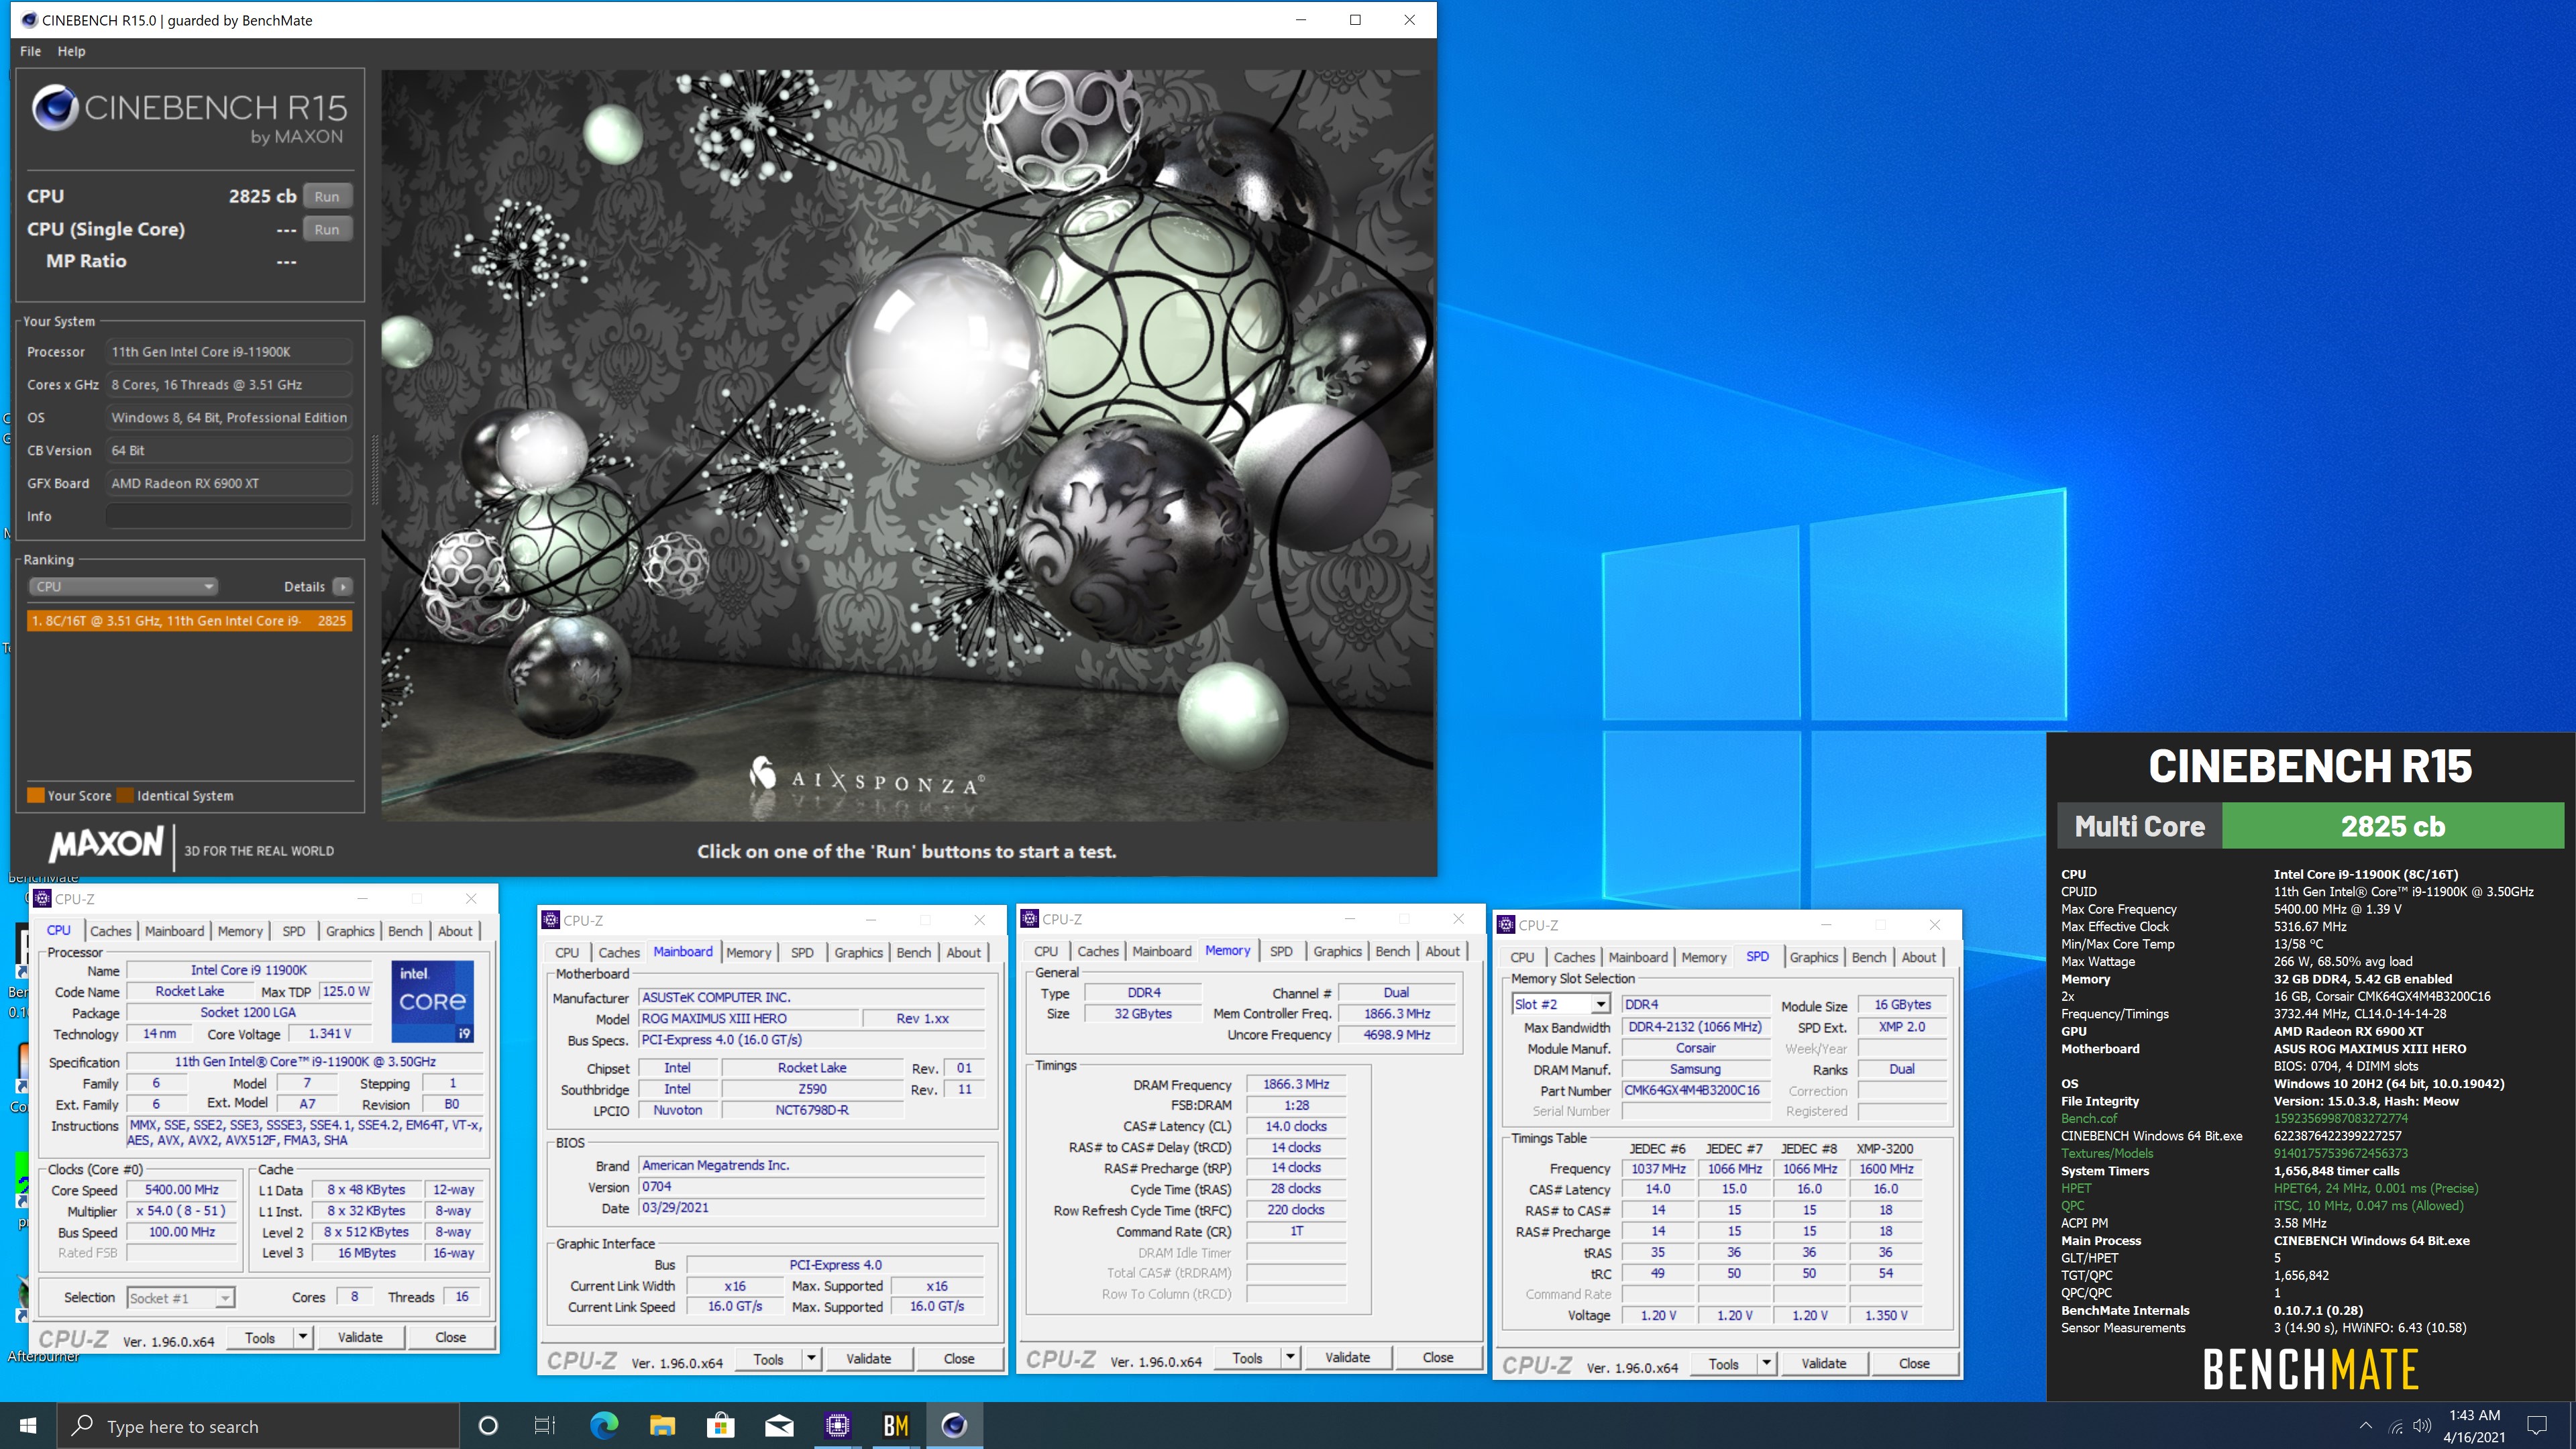The width and height of the screenshot is (2576, 1449).
Task: Launch Microsoft Edge from the taskbar
Action: pos(604,1425)
